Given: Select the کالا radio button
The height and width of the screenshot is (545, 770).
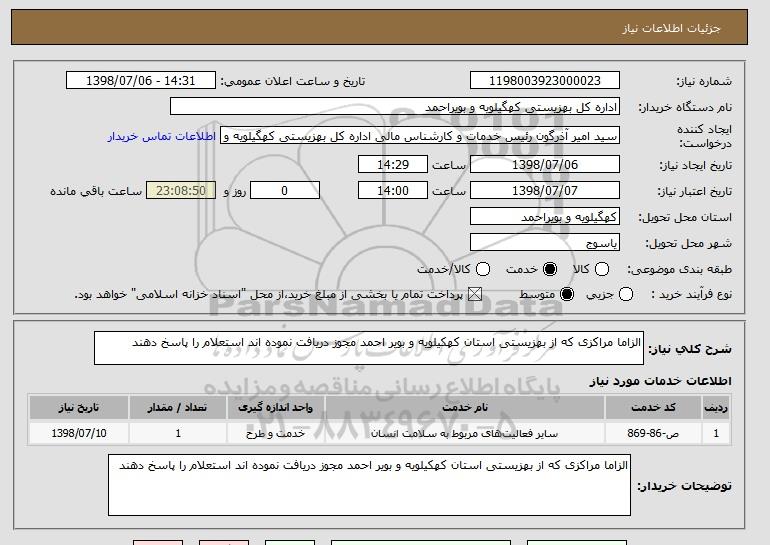Looking at the screenshot, I should 602,269.
